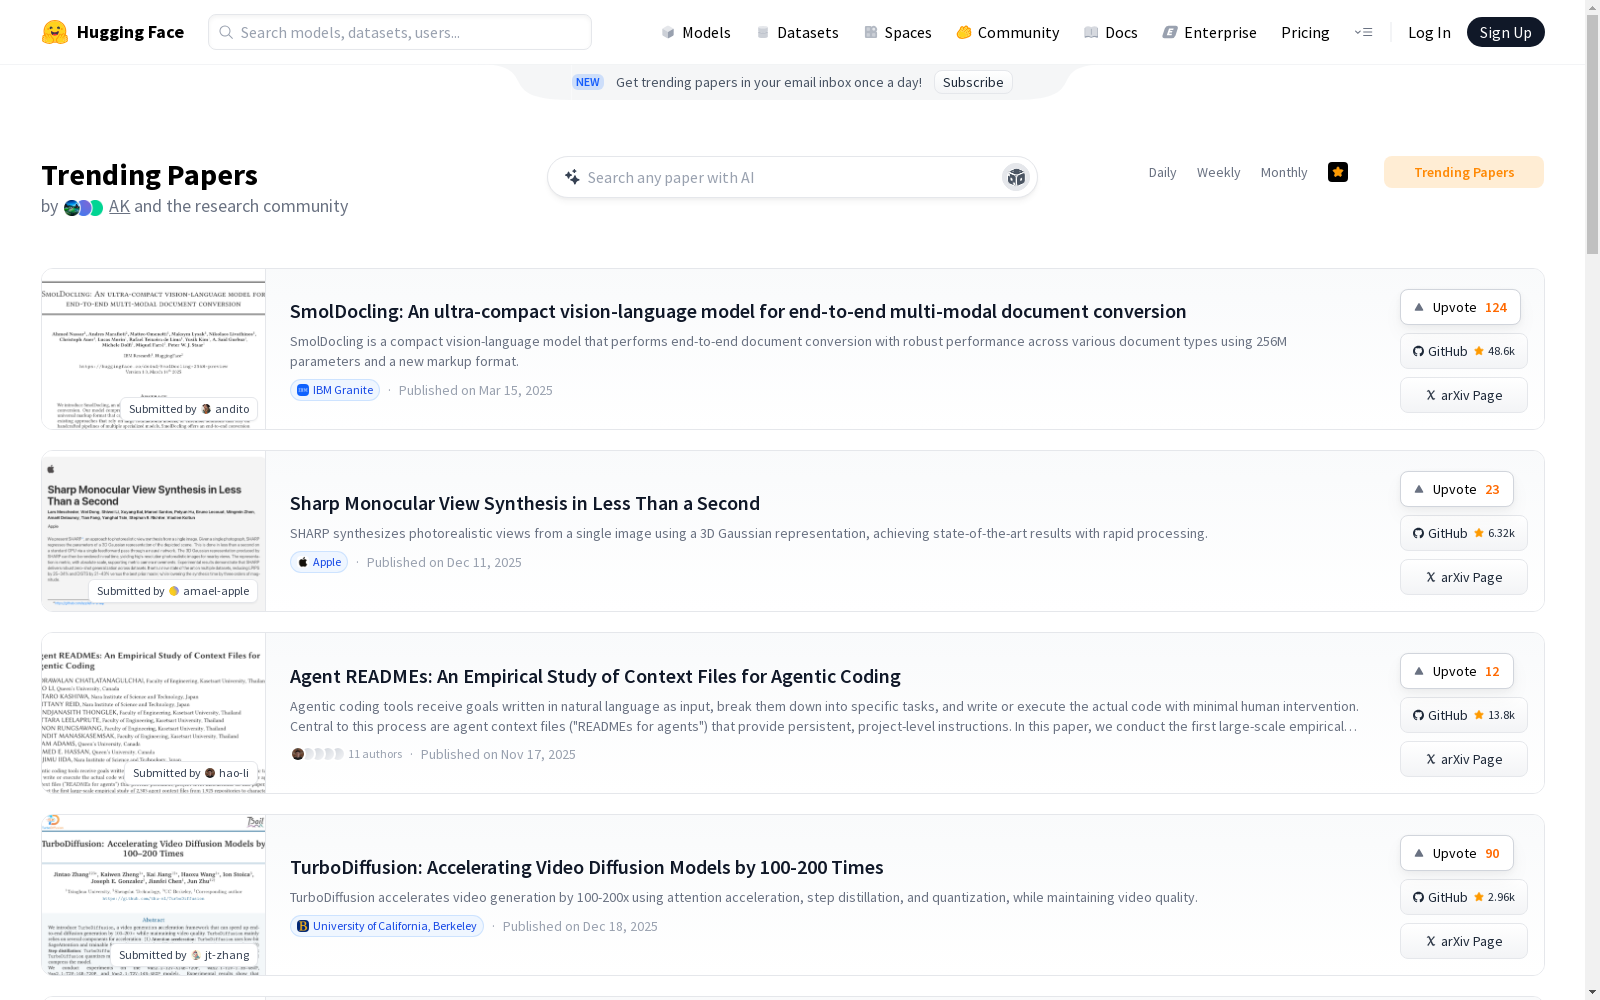Open arXiv page for TurboDiffusion
The height and width of the screenshot is (1000, 1600).
tap(1464, 941)
